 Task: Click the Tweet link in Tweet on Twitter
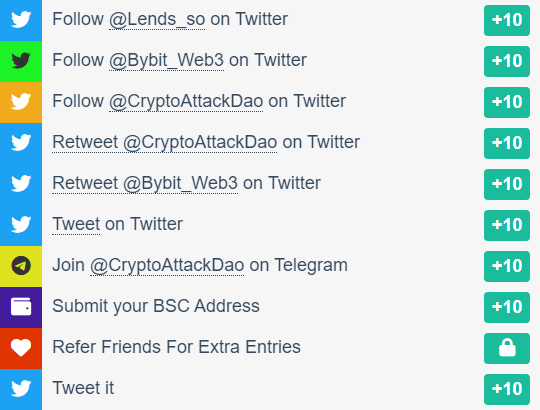[x=76, y=224]
